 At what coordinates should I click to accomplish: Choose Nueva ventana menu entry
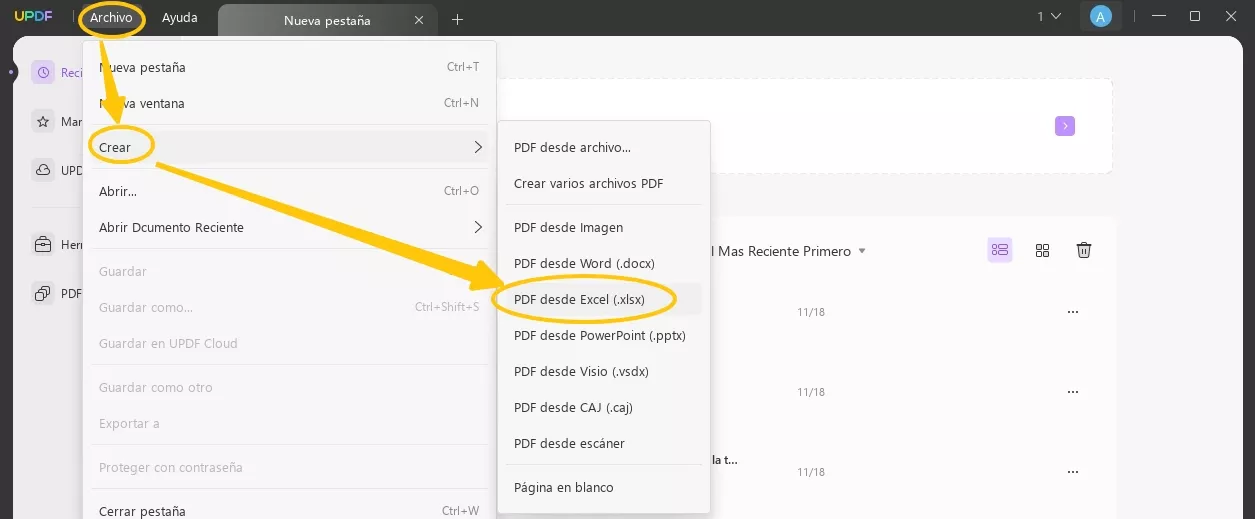pyautogui.click(x=290, y=103)
